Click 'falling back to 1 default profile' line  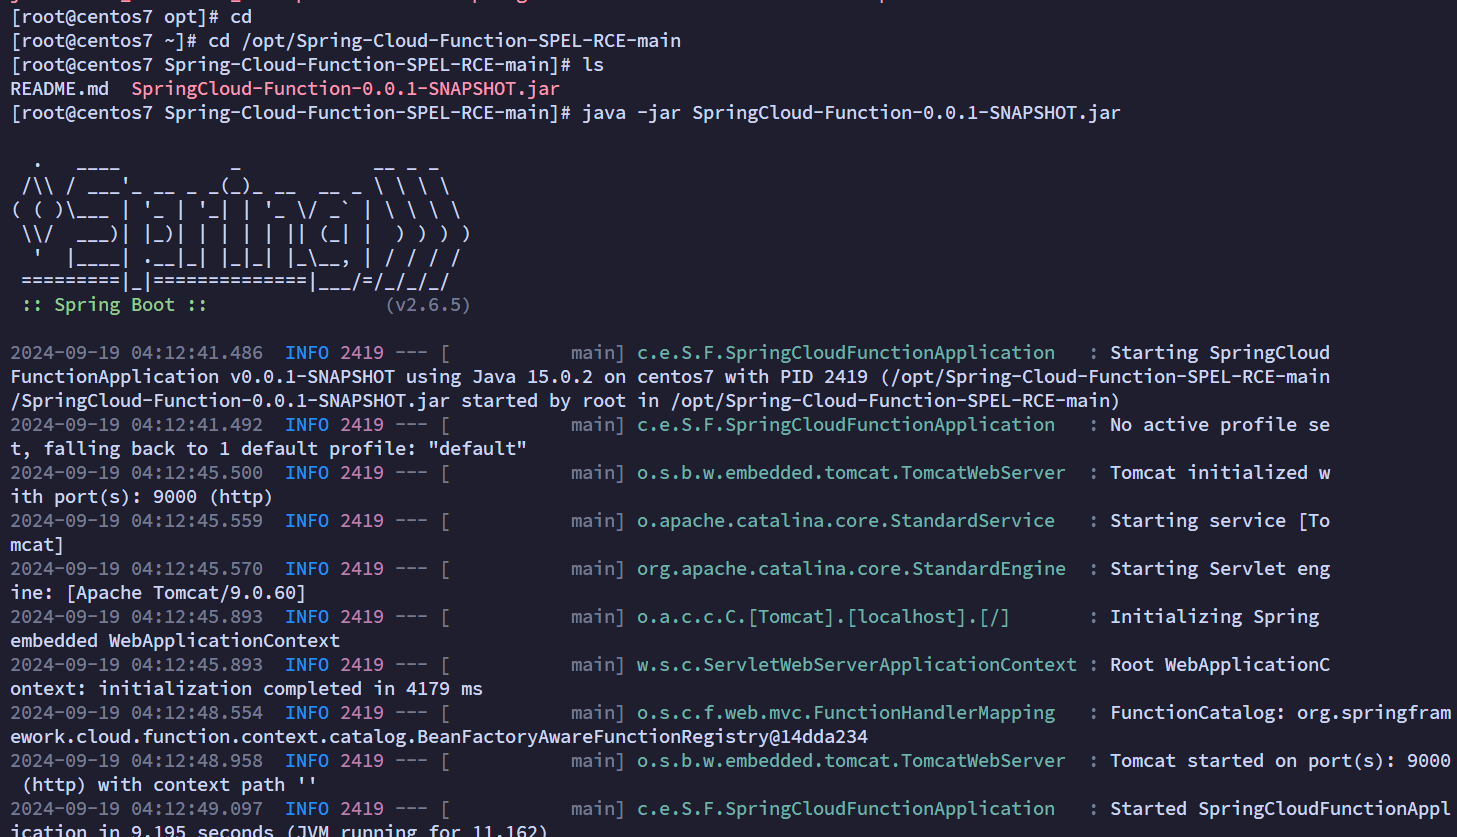[x=269, y=448]
